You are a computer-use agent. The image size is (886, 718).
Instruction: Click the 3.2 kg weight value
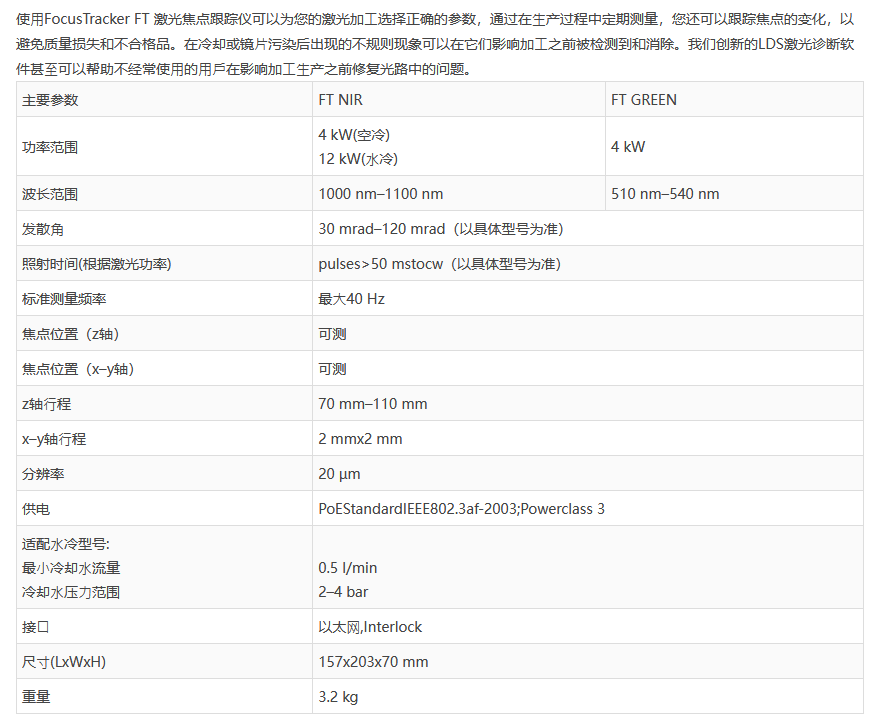tap(338, 697)
